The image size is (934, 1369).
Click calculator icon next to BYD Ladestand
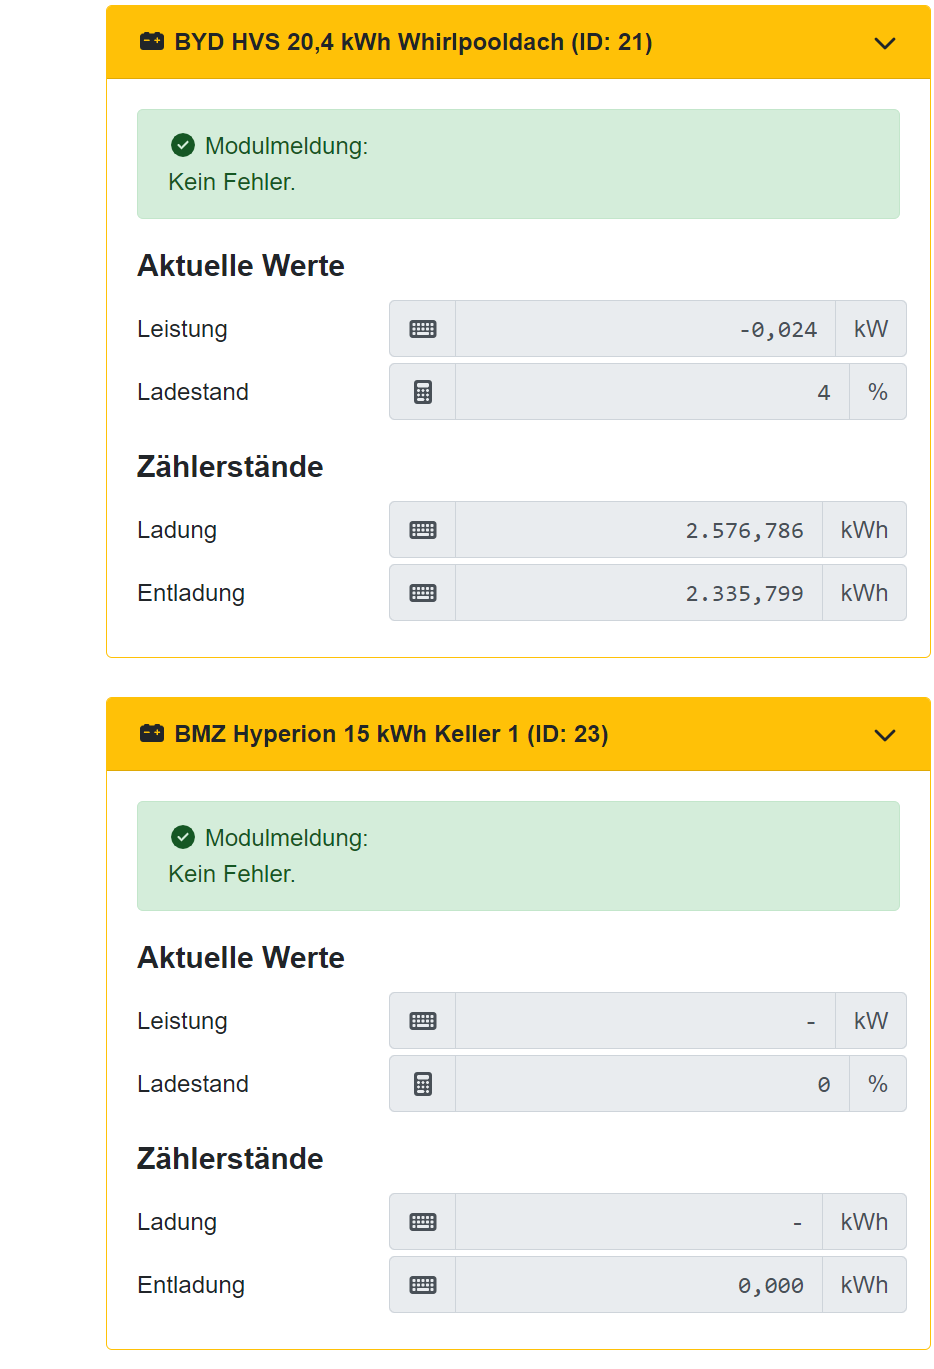point(423,392)
